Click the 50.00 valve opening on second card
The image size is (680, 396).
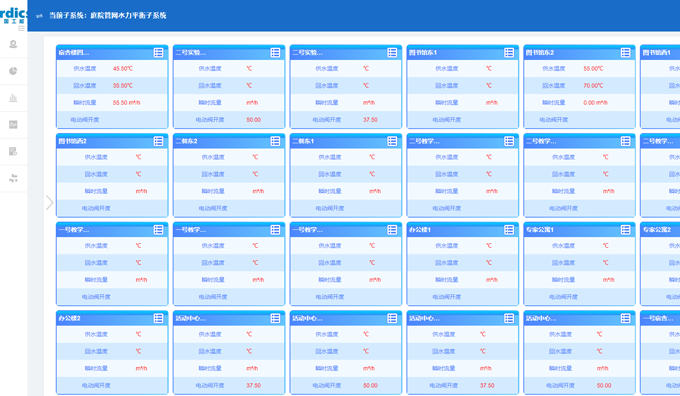click(254, 120)
